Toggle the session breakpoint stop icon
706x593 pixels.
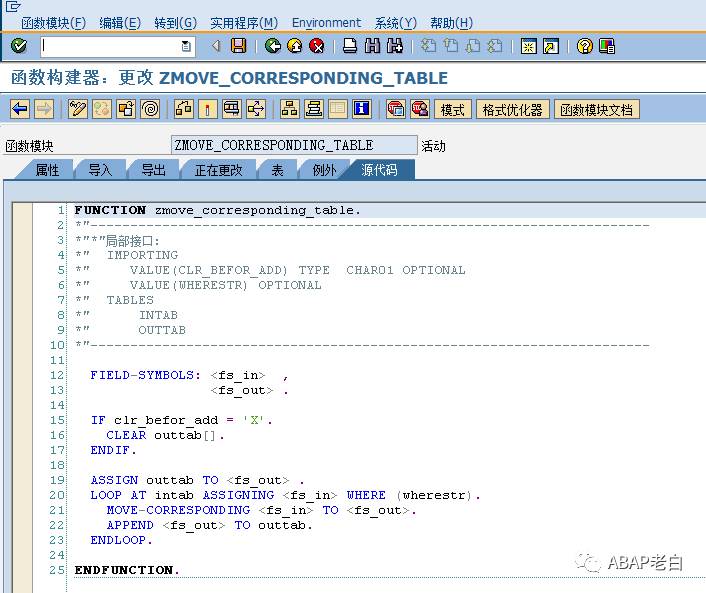[x=396, y=109]
